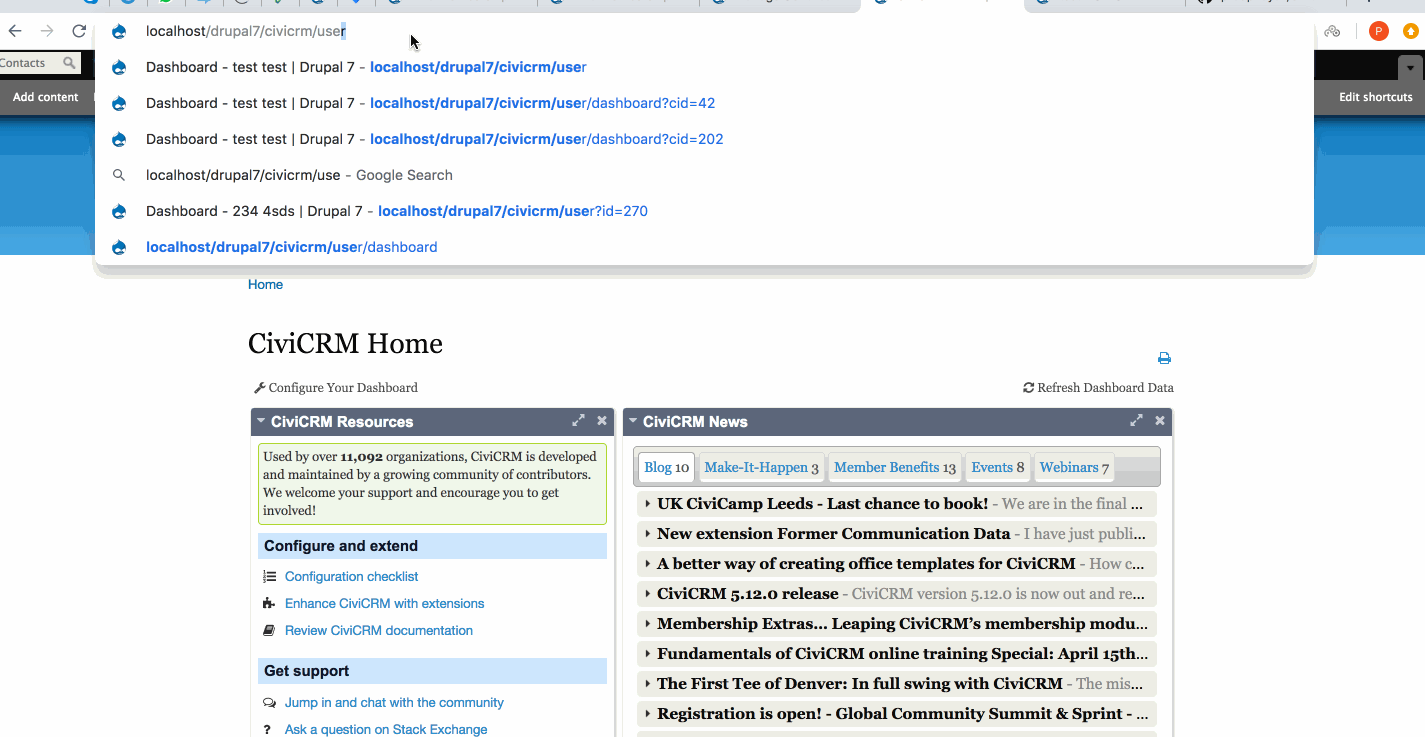
Task: Click the printer icon near CiviCRM Home
Action: coord(1164,358)
